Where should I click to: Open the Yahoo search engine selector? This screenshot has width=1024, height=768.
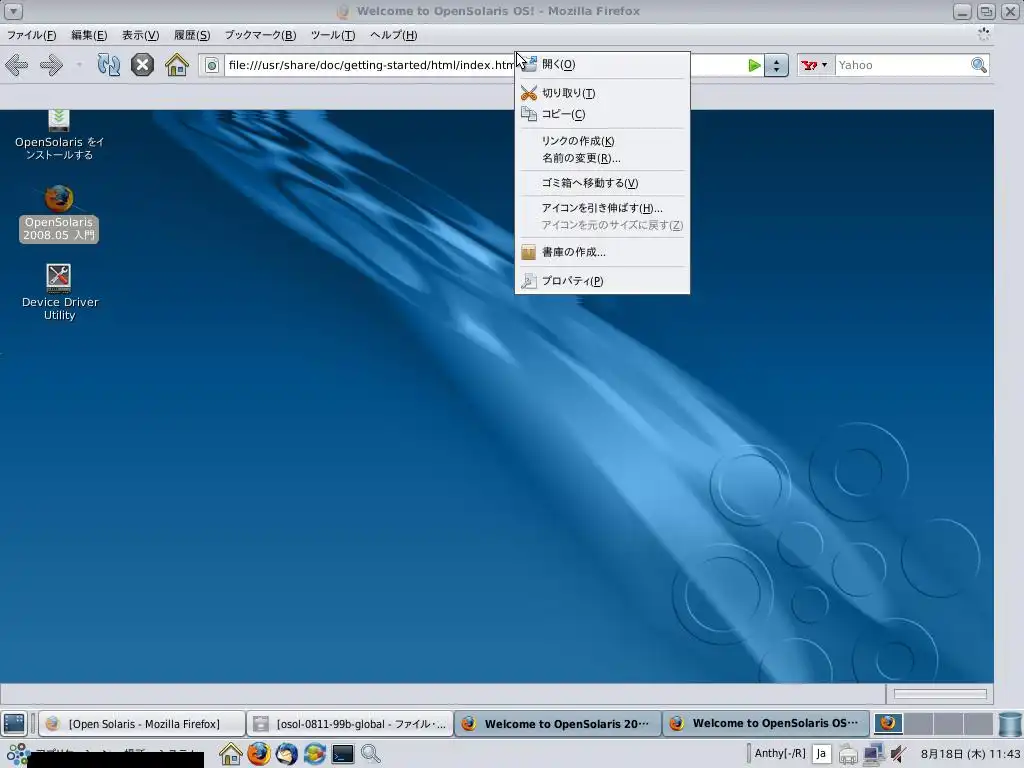pos(814,65)
